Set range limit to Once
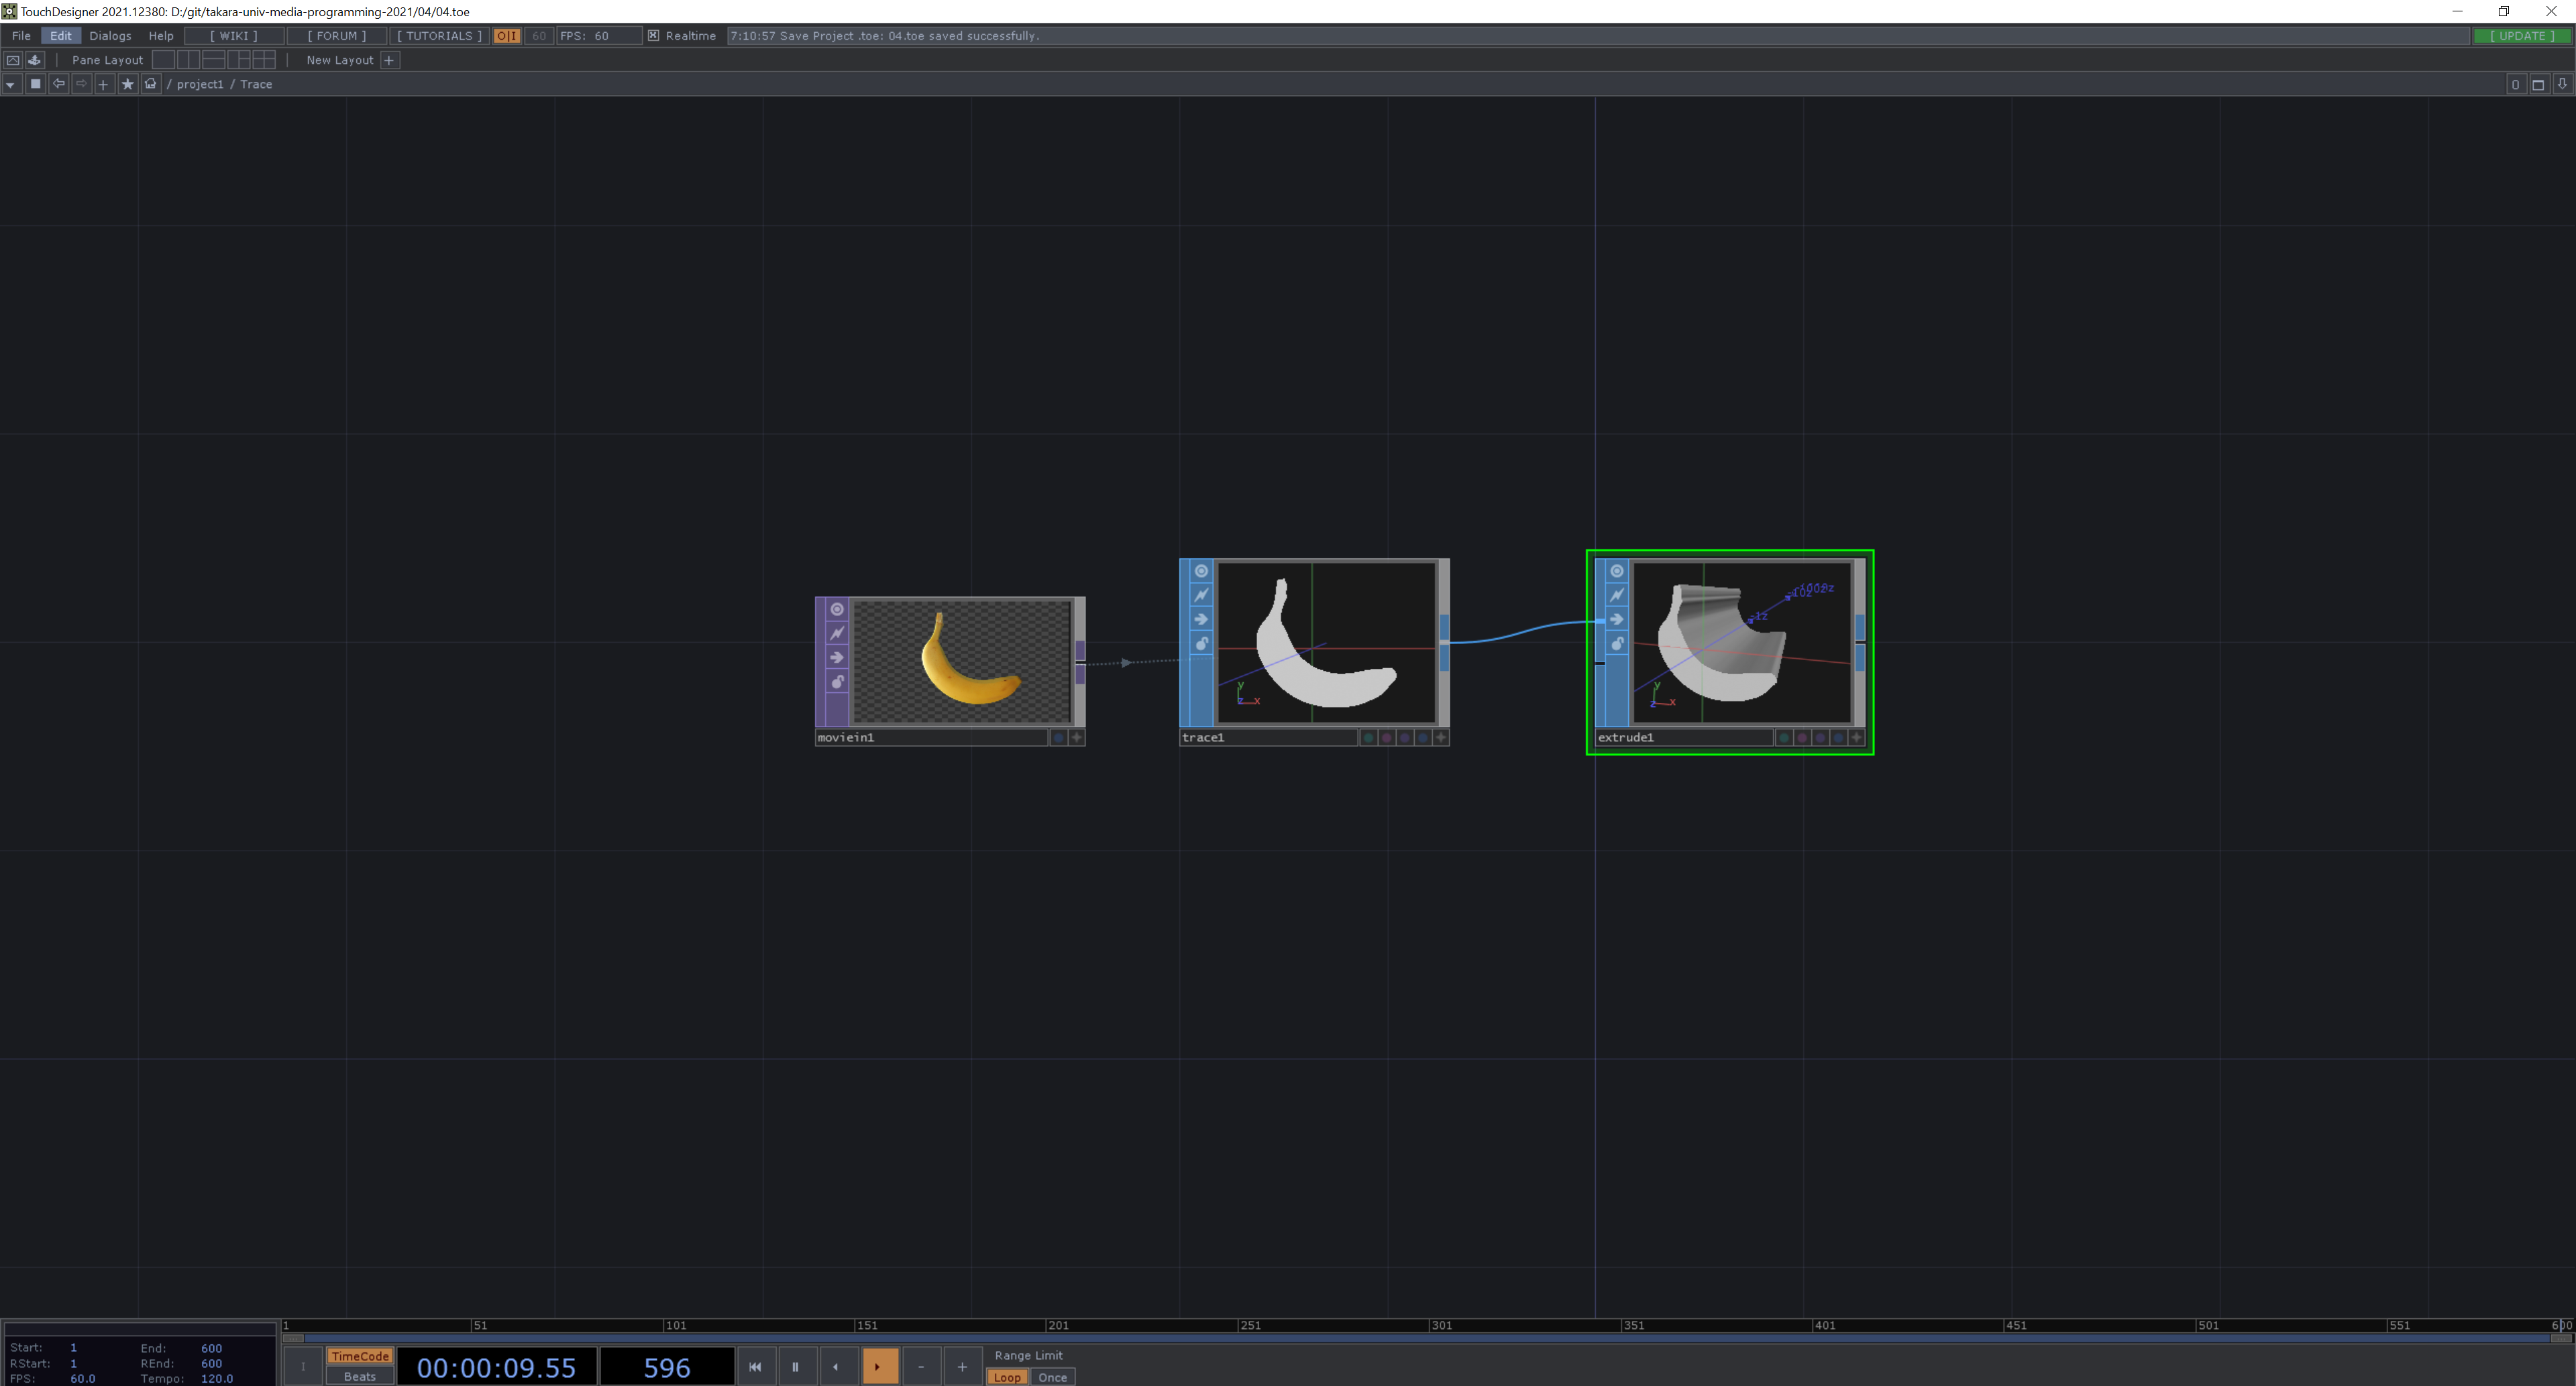 [x=1052, y=1377]
